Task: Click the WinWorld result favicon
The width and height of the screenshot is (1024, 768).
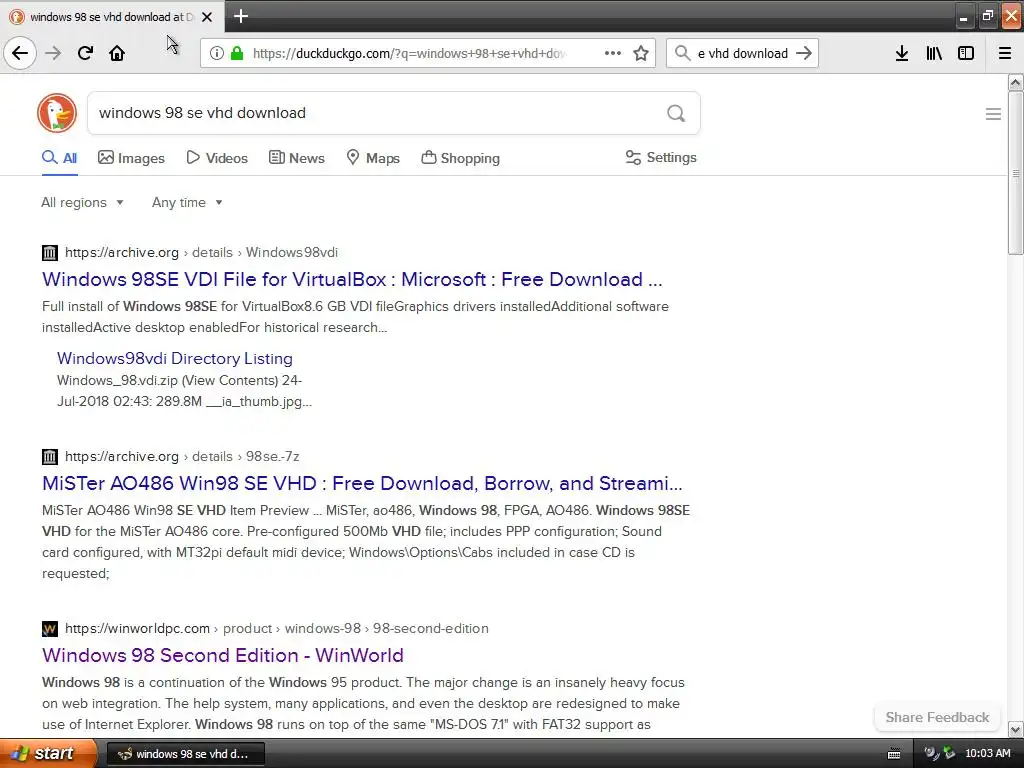Action: (50, 629)
